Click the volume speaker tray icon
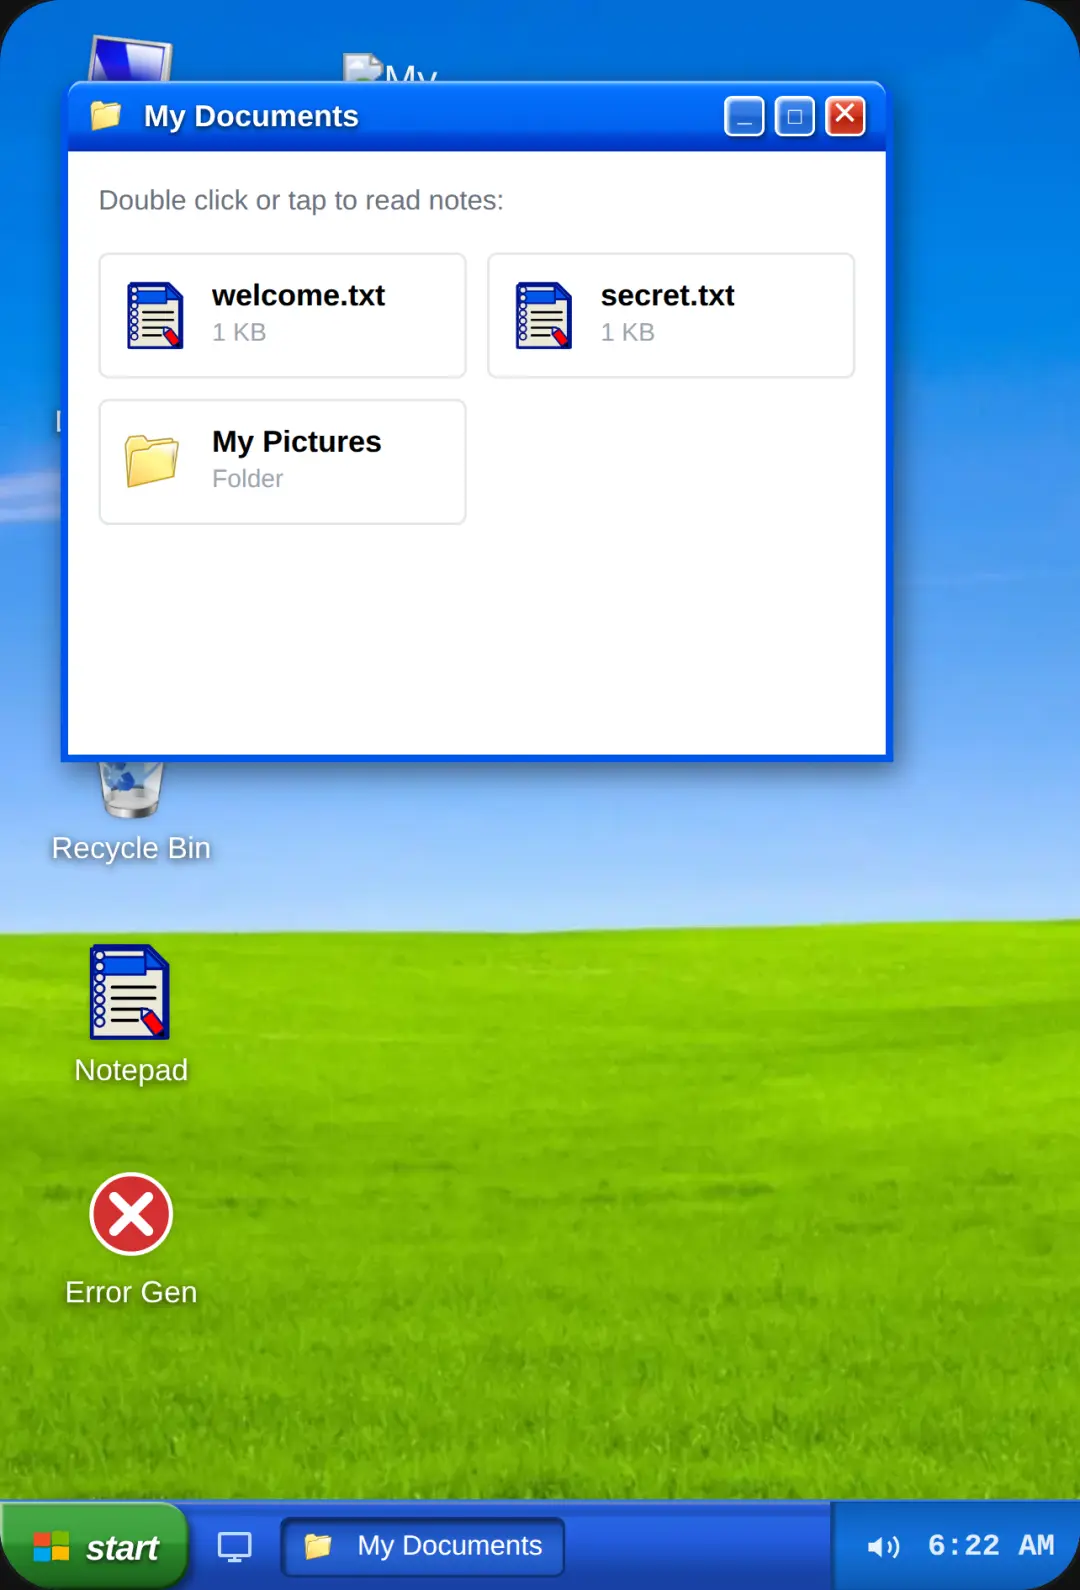Viewport: 1080px width, 1590px height. point(883,1547)
